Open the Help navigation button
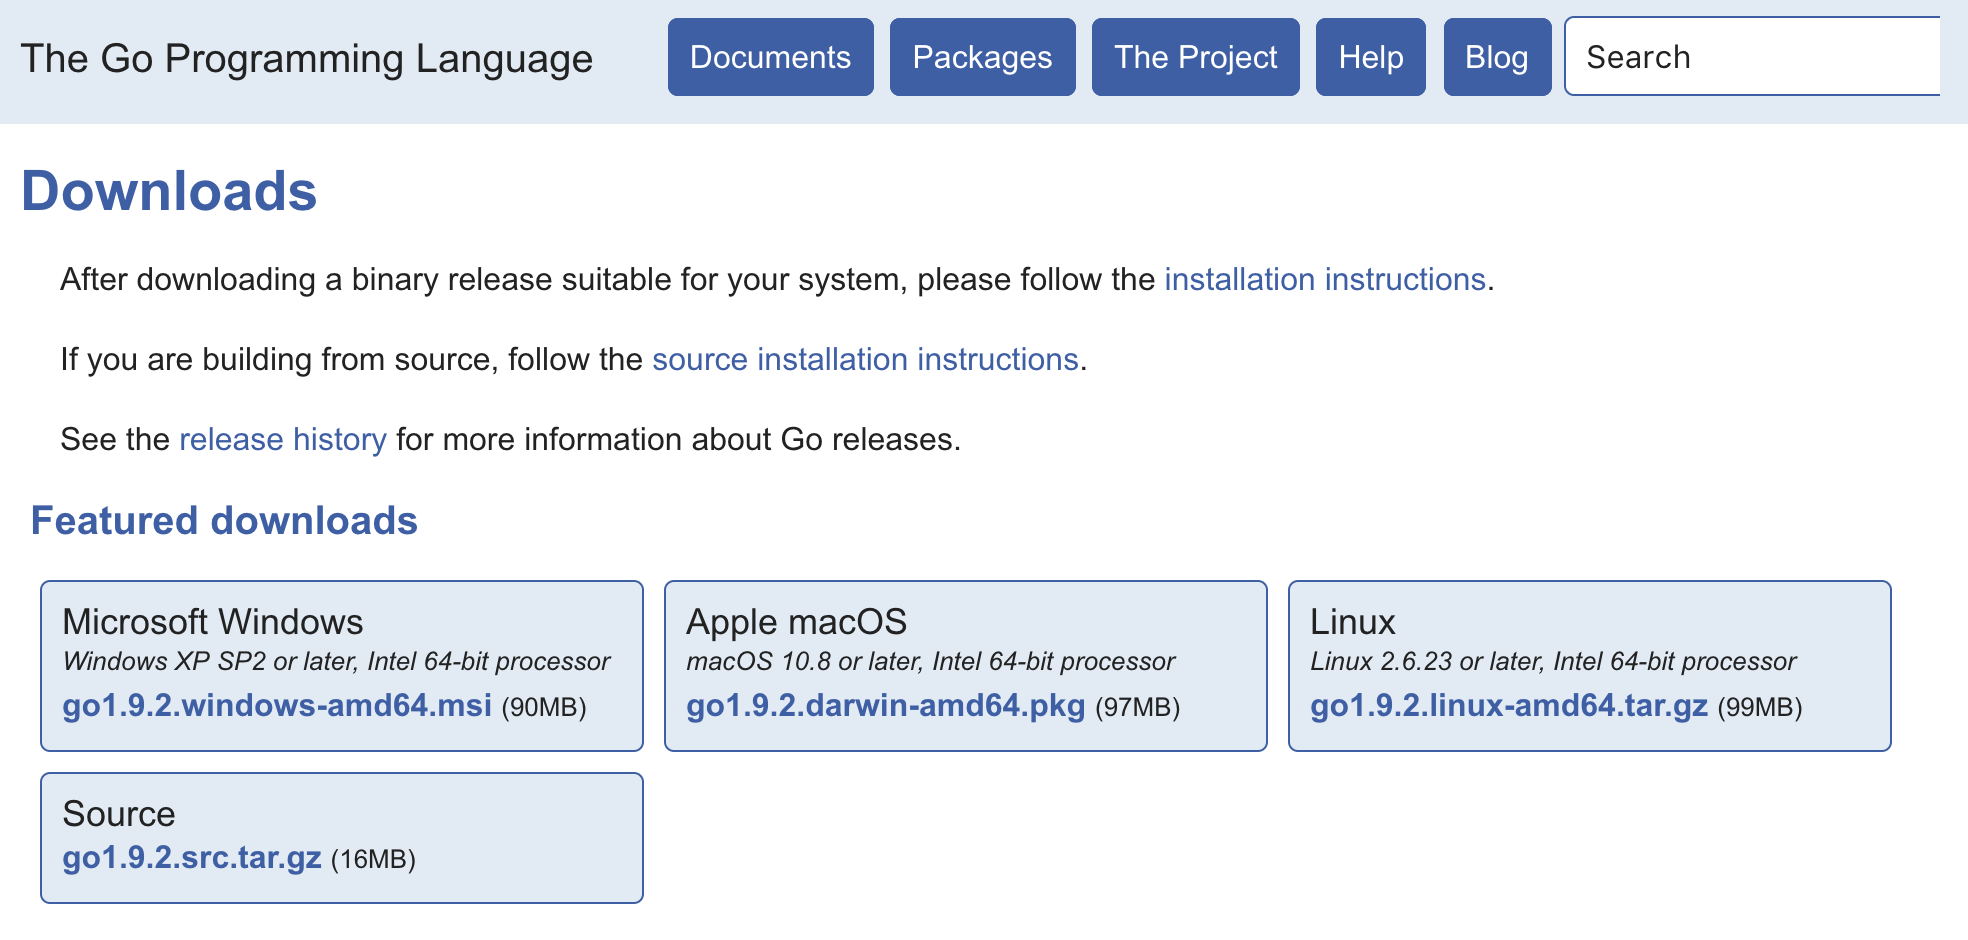The height and width of the screenshot is (940, 1968). coord(1370,57)
